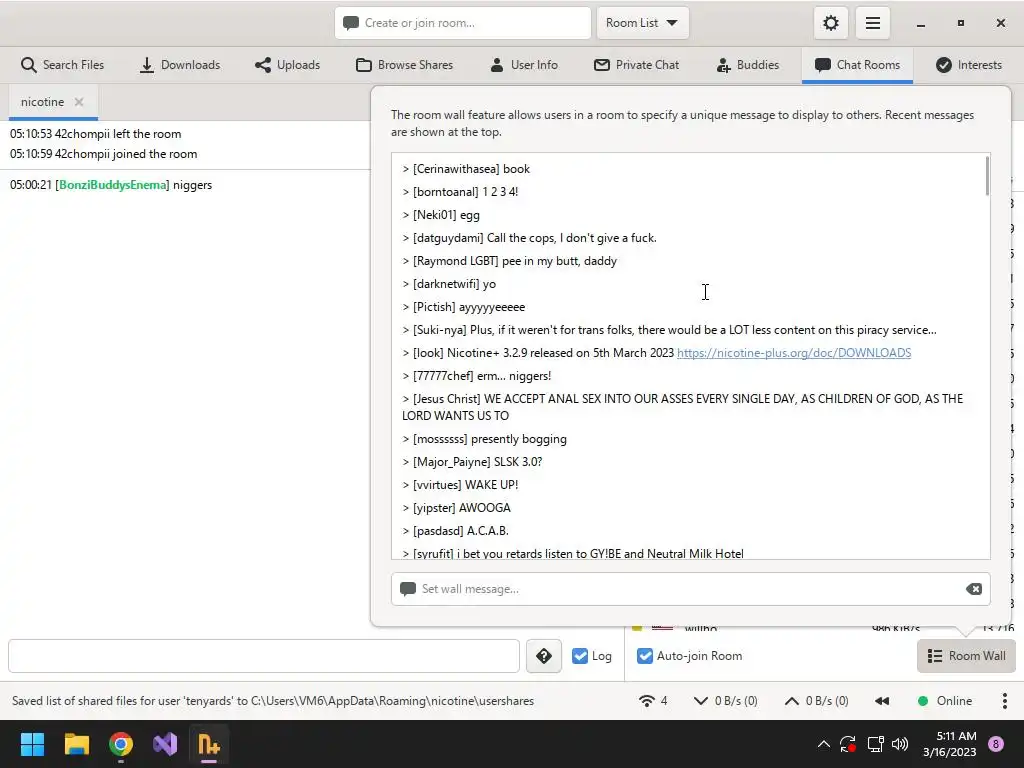The width and height of the screenshot is (1024, 768).
Task: Open the status bar three-dot menu
Action: [x=1004, y=701]
